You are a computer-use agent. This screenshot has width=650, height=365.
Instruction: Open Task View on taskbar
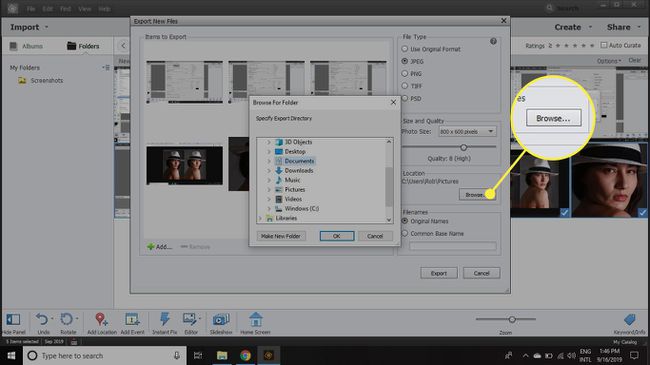pyautogui.click(x=198, y=355)
